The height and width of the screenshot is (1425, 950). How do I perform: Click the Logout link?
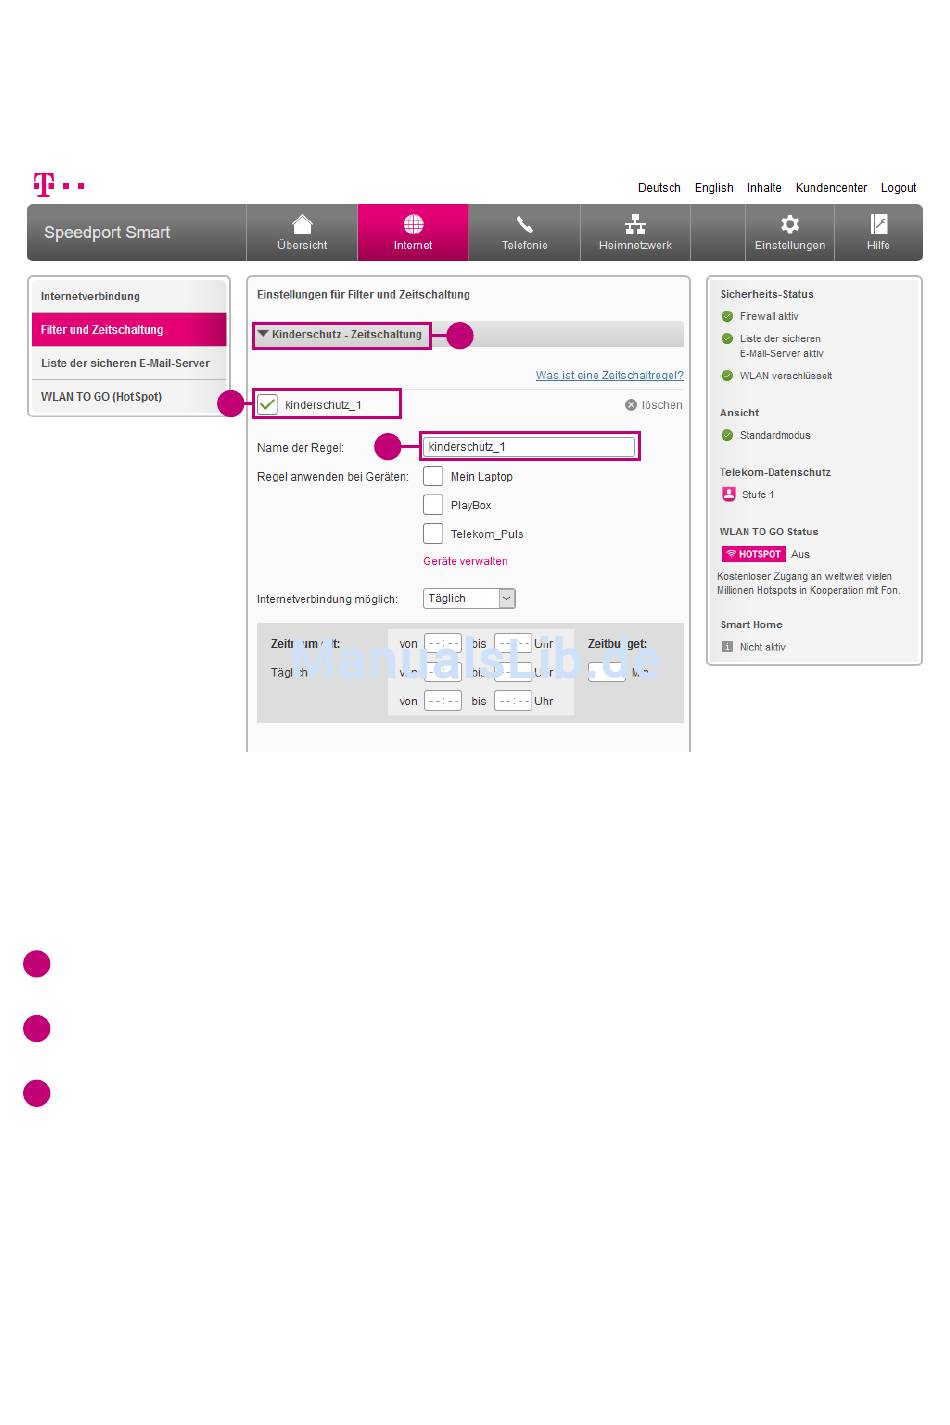coord(898,188)
